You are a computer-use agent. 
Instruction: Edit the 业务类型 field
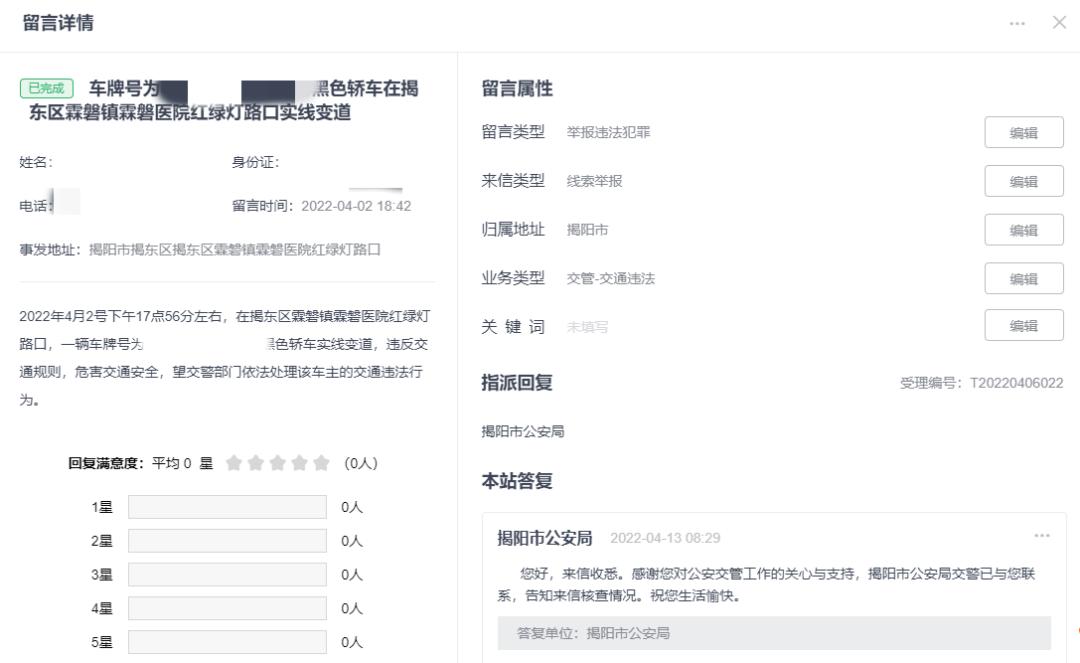pos(1023,277)
